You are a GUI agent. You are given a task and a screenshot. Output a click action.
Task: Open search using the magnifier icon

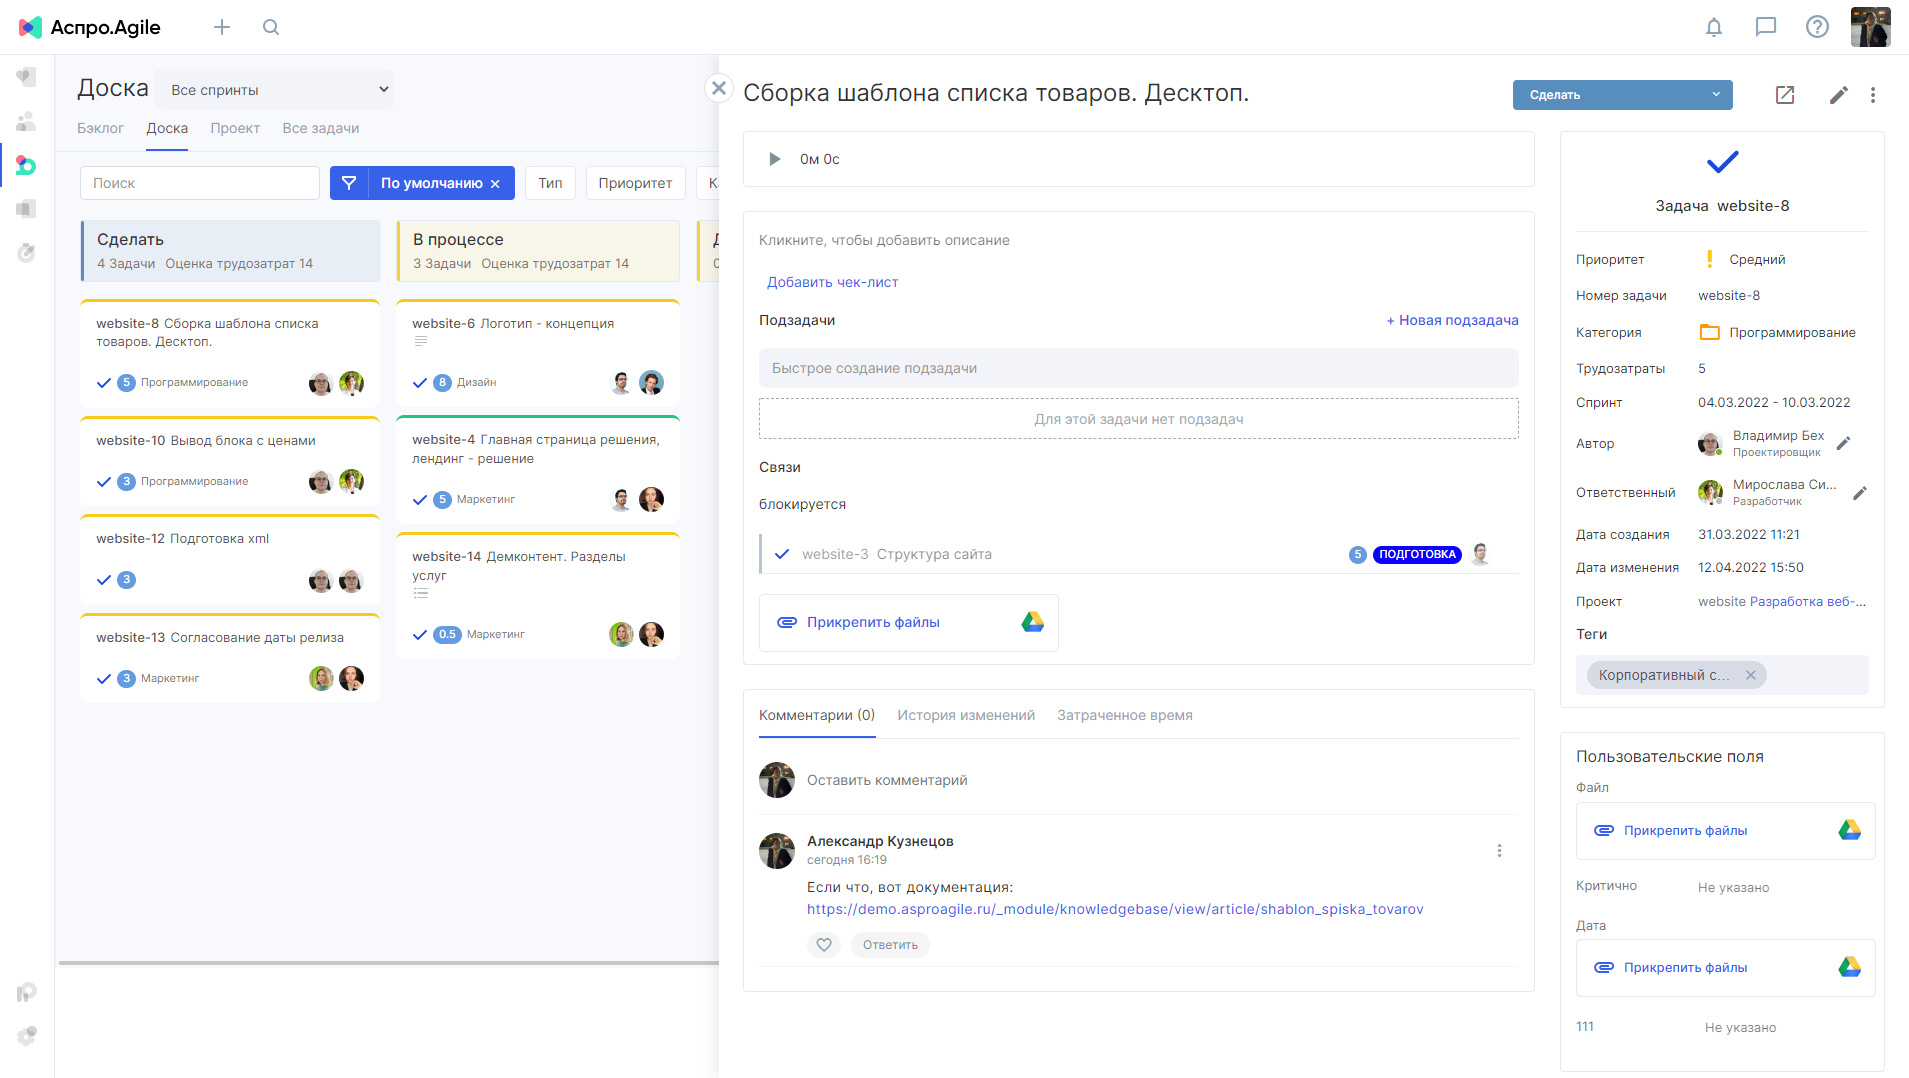[x=271, y=27]
